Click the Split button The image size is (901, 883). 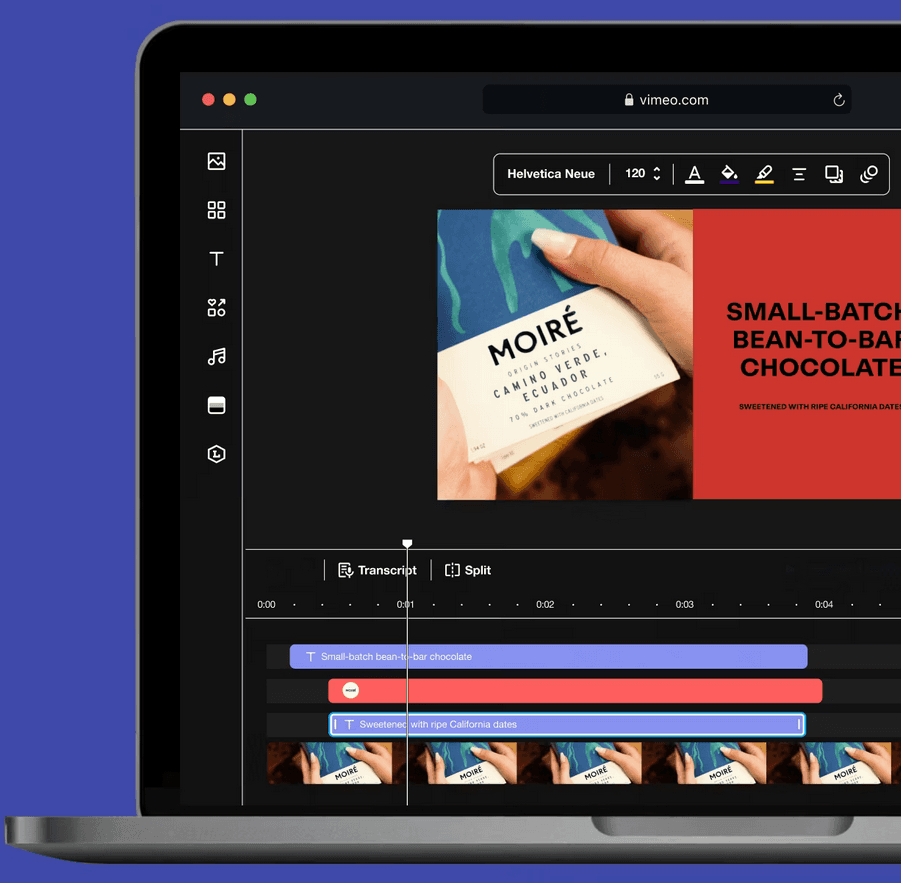pyautogui.click(x=467, y=570)
